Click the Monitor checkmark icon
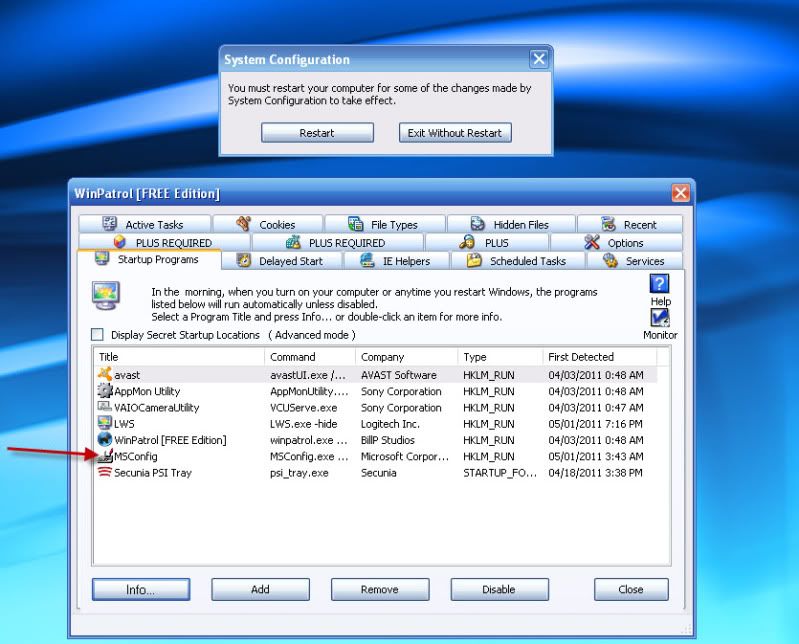 (x=659, y=318)
